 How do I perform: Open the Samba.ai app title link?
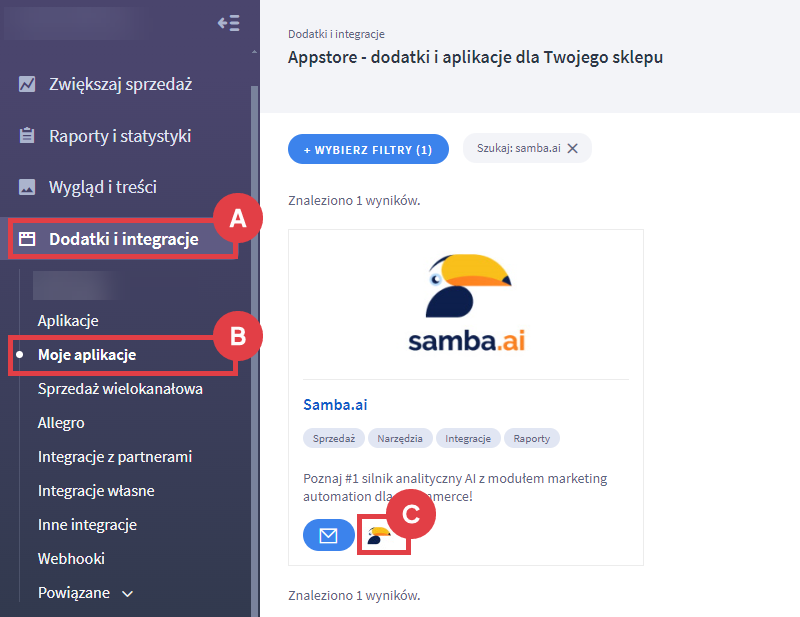pos(335,405)
